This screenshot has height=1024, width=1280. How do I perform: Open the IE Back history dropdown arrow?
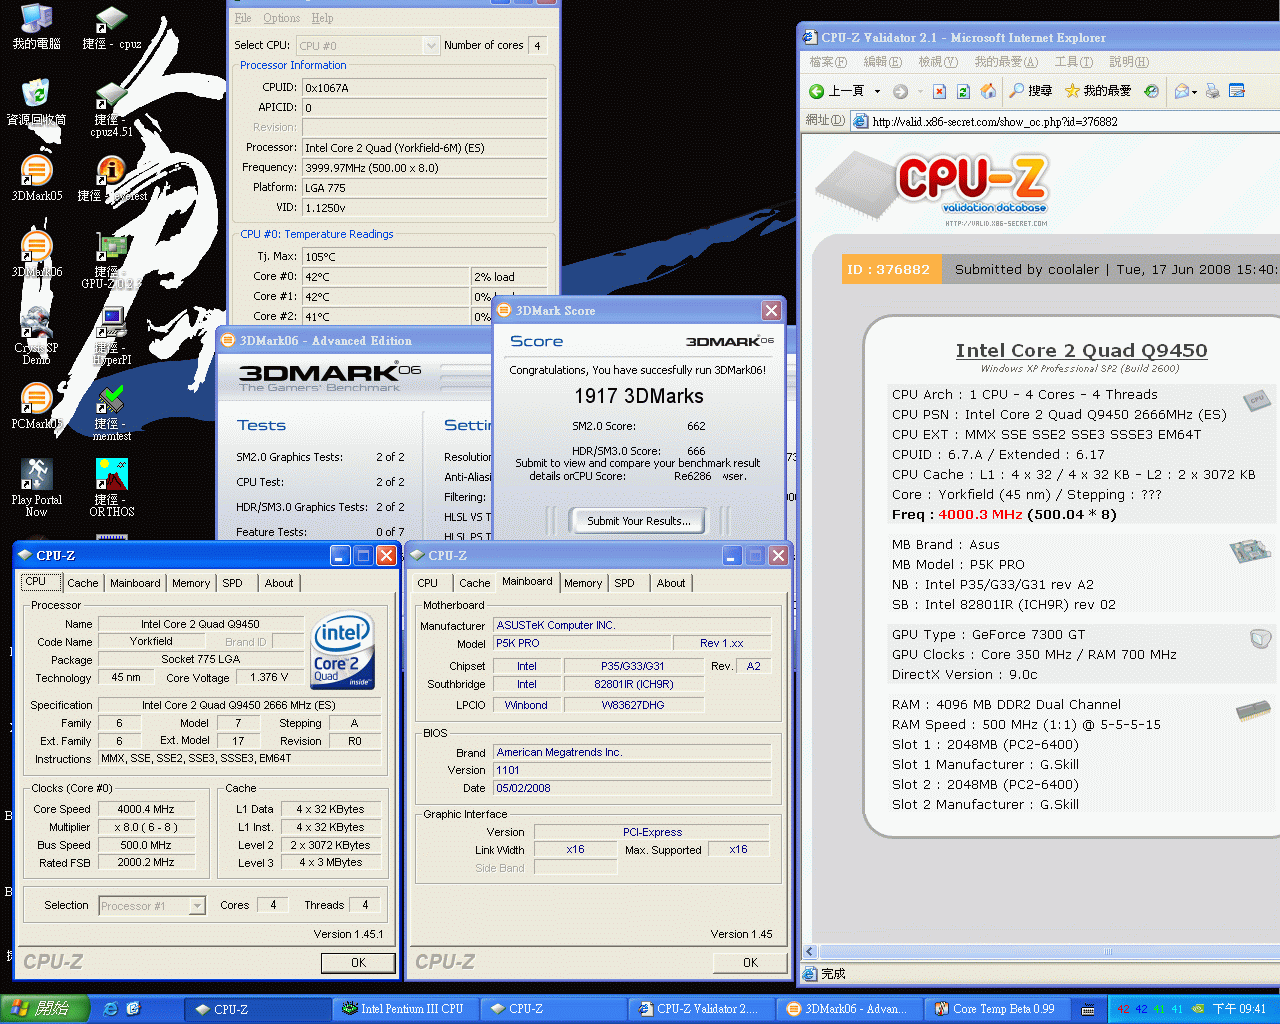tap(877, 91)
